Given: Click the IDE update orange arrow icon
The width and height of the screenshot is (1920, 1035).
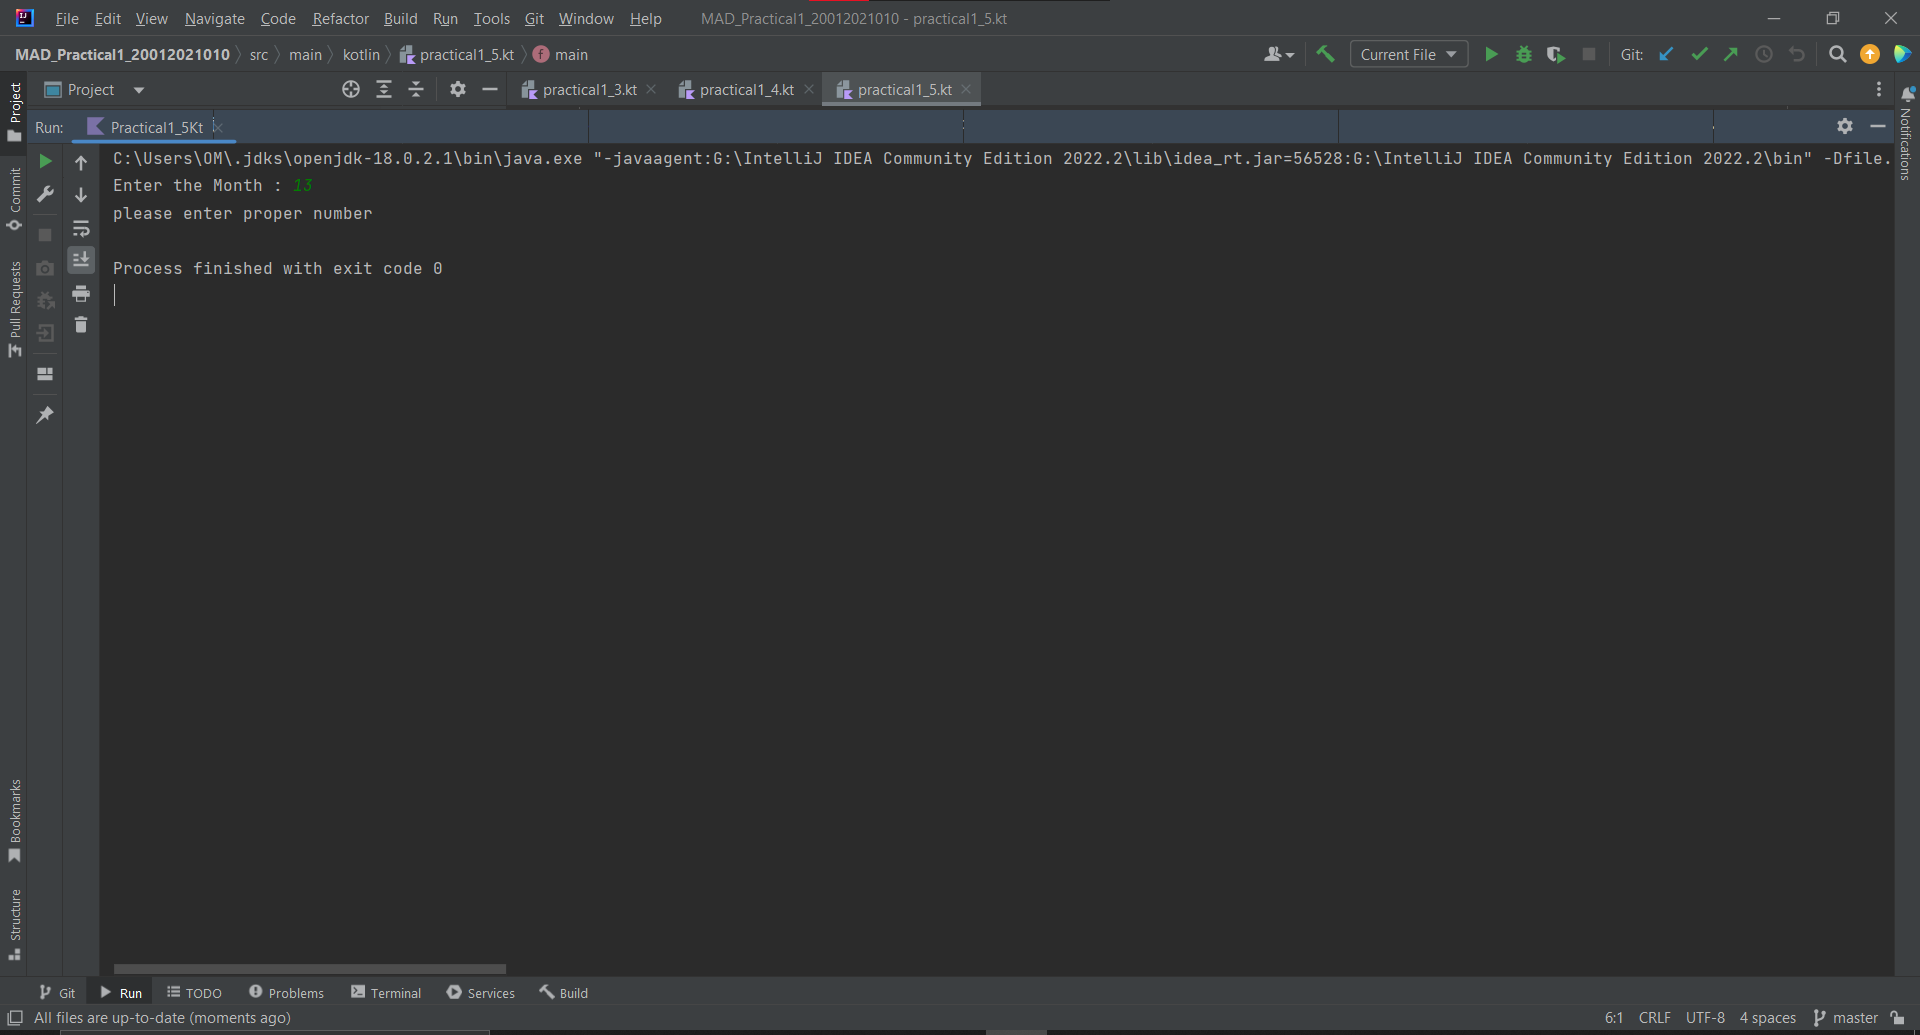Looking at the screenshot, I should [x=1870, y=54].
